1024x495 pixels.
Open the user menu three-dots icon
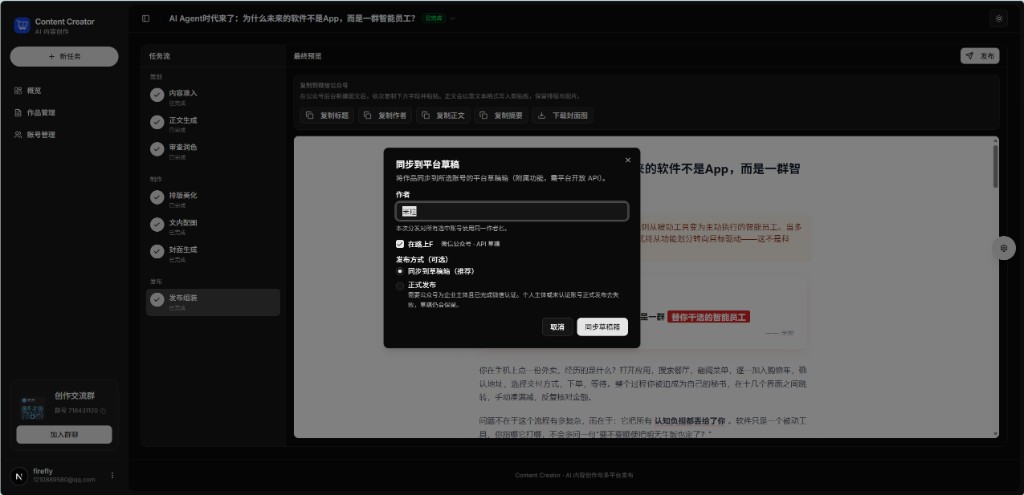pyautogui.click(x=112, y=475)
